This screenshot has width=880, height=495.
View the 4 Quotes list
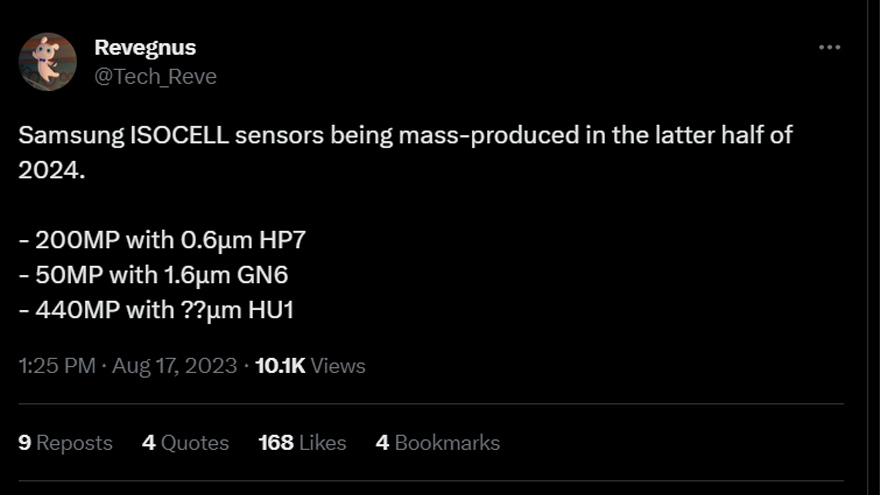pos(185,442)
